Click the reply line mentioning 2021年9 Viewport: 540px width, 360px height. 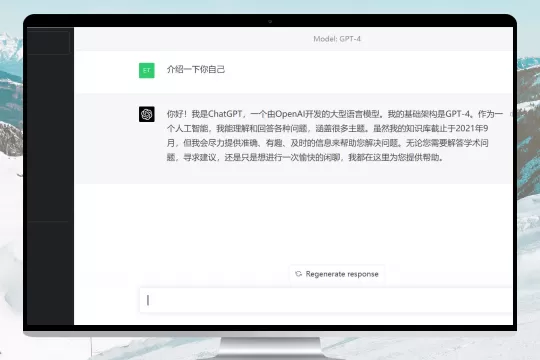click(327, 128)
